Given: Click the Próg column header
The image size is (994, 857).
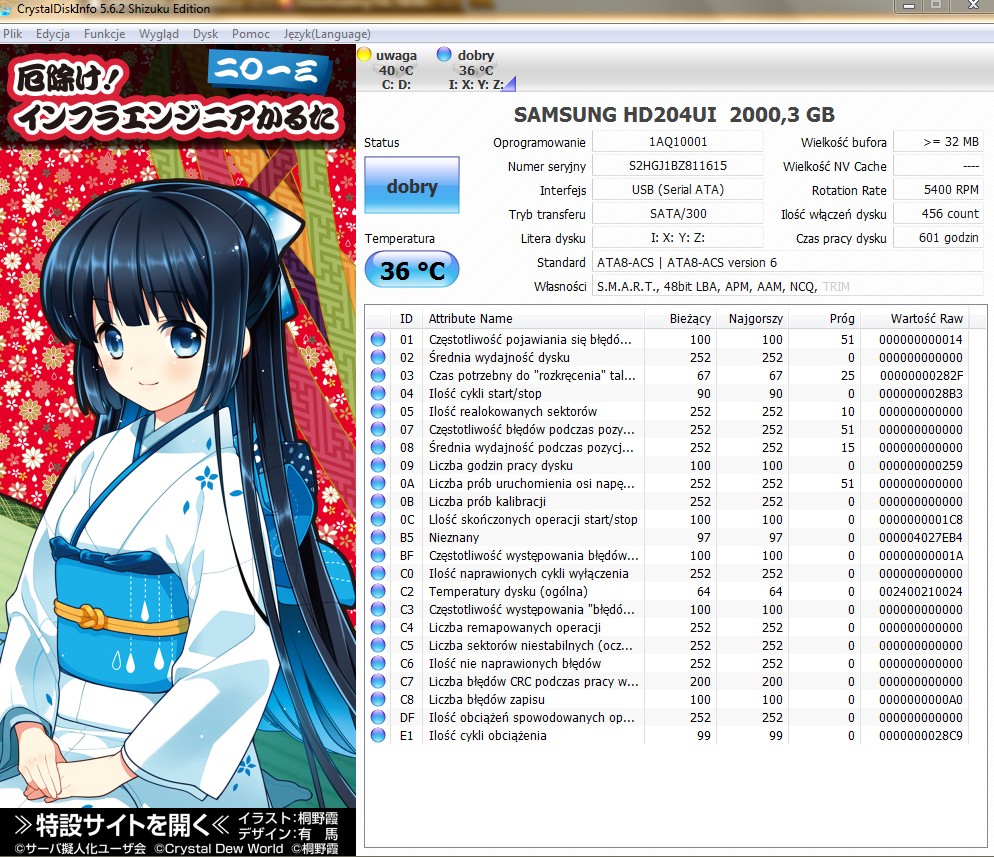Looking at the screenshot, I should tap(824, 318).
